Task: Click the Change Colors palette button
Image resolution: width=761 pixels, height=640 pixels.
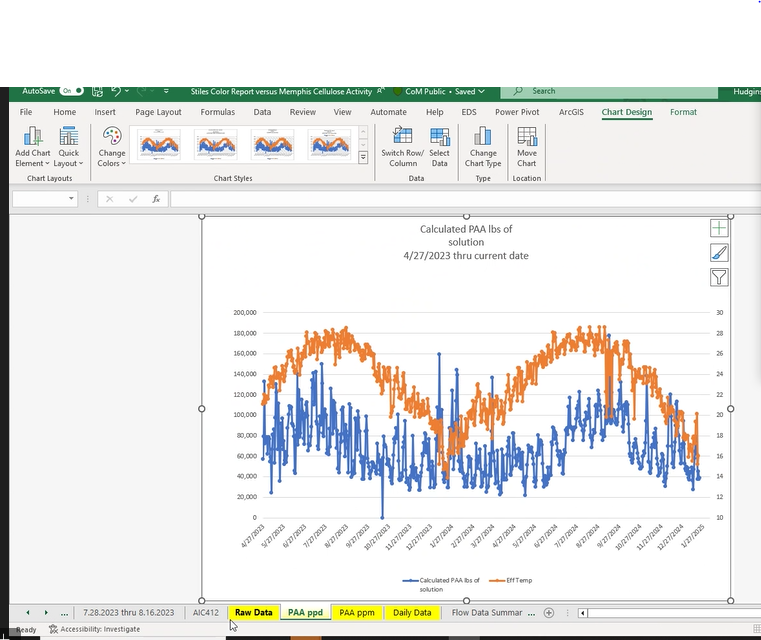Action: pyautogui.click(x=111, y=145)
